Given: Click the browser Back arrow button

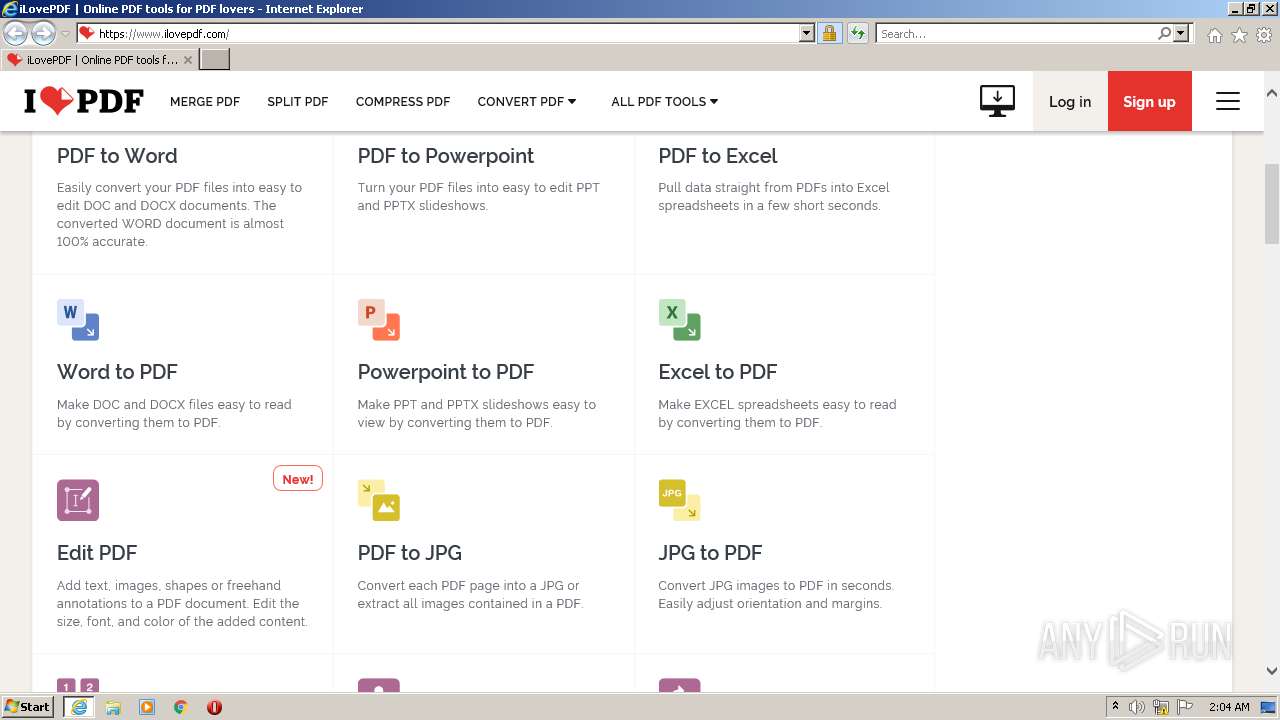Looking at the screenshot, I should 15,34.
